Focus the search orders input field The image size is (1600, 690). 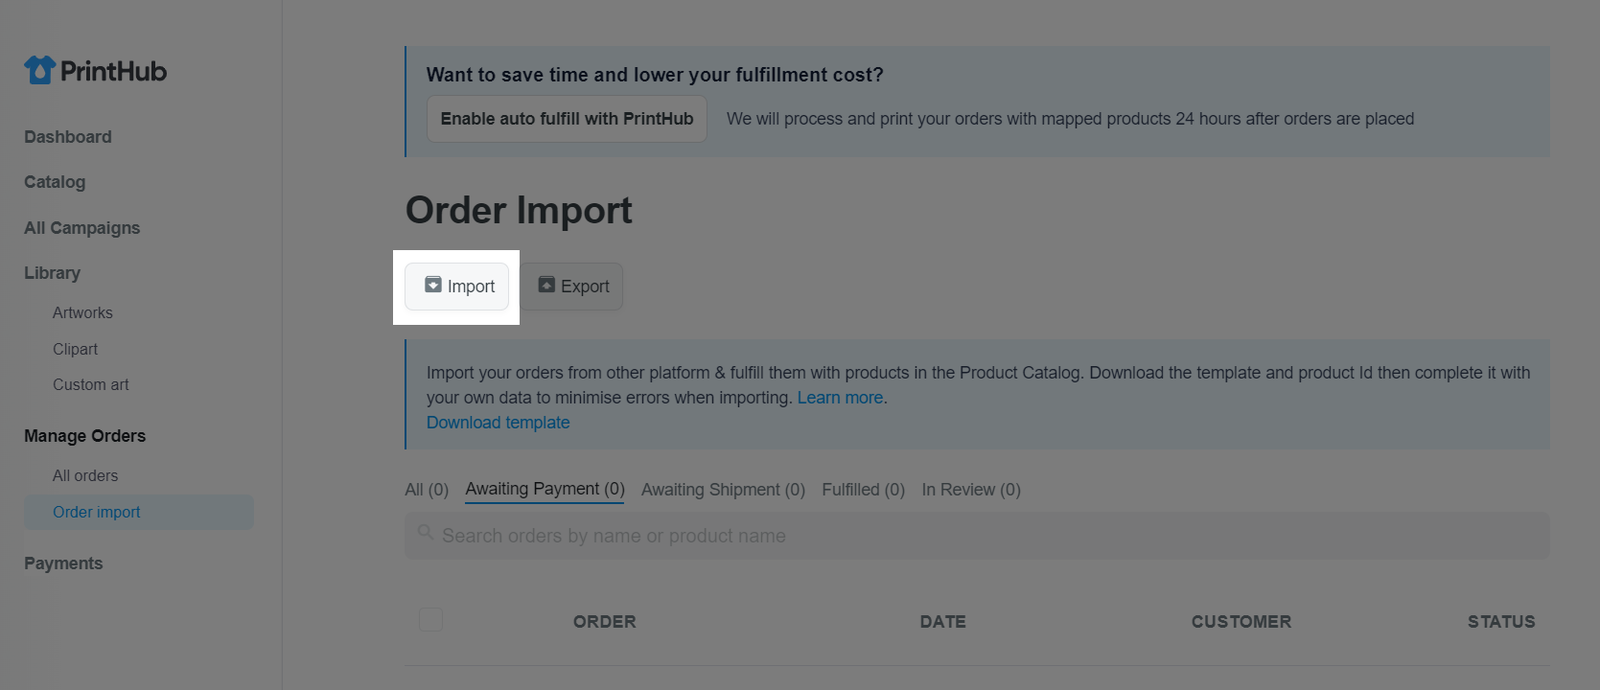[x=977, y=536]
